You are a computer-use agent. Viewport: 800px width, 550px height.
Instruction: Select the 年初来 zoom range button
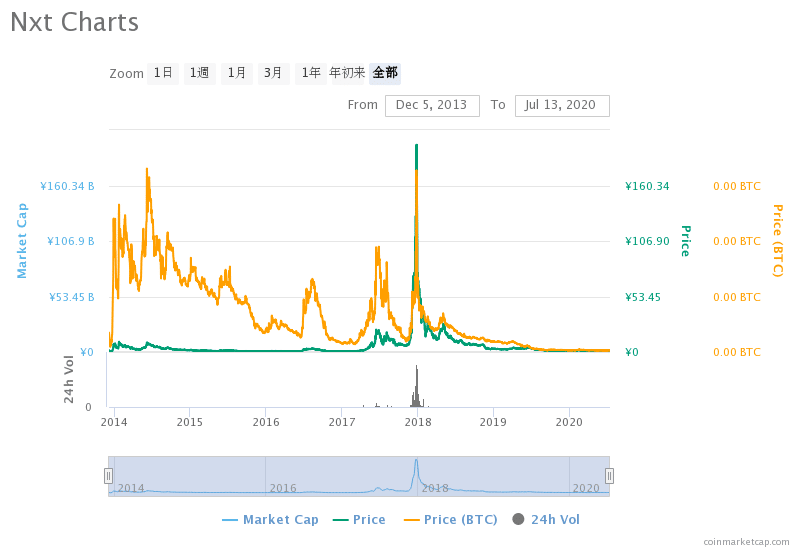[x=347, y=73]
